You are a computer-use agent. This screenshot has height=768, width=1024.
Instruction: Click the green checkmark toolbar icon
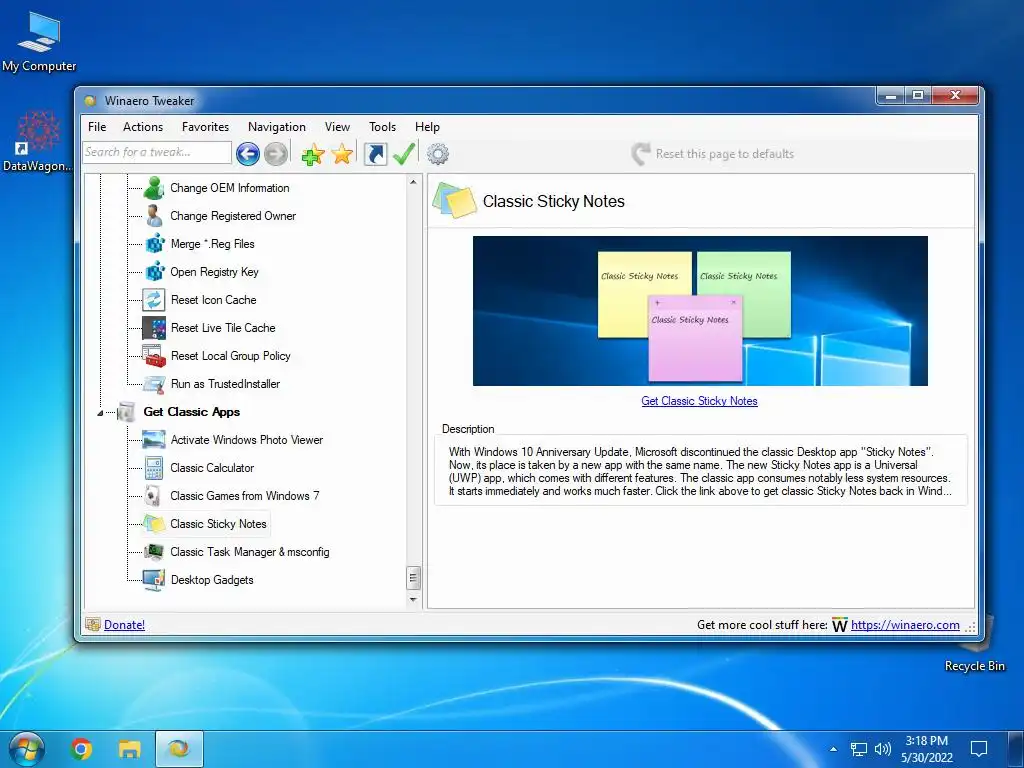click(x=404, y=154)
